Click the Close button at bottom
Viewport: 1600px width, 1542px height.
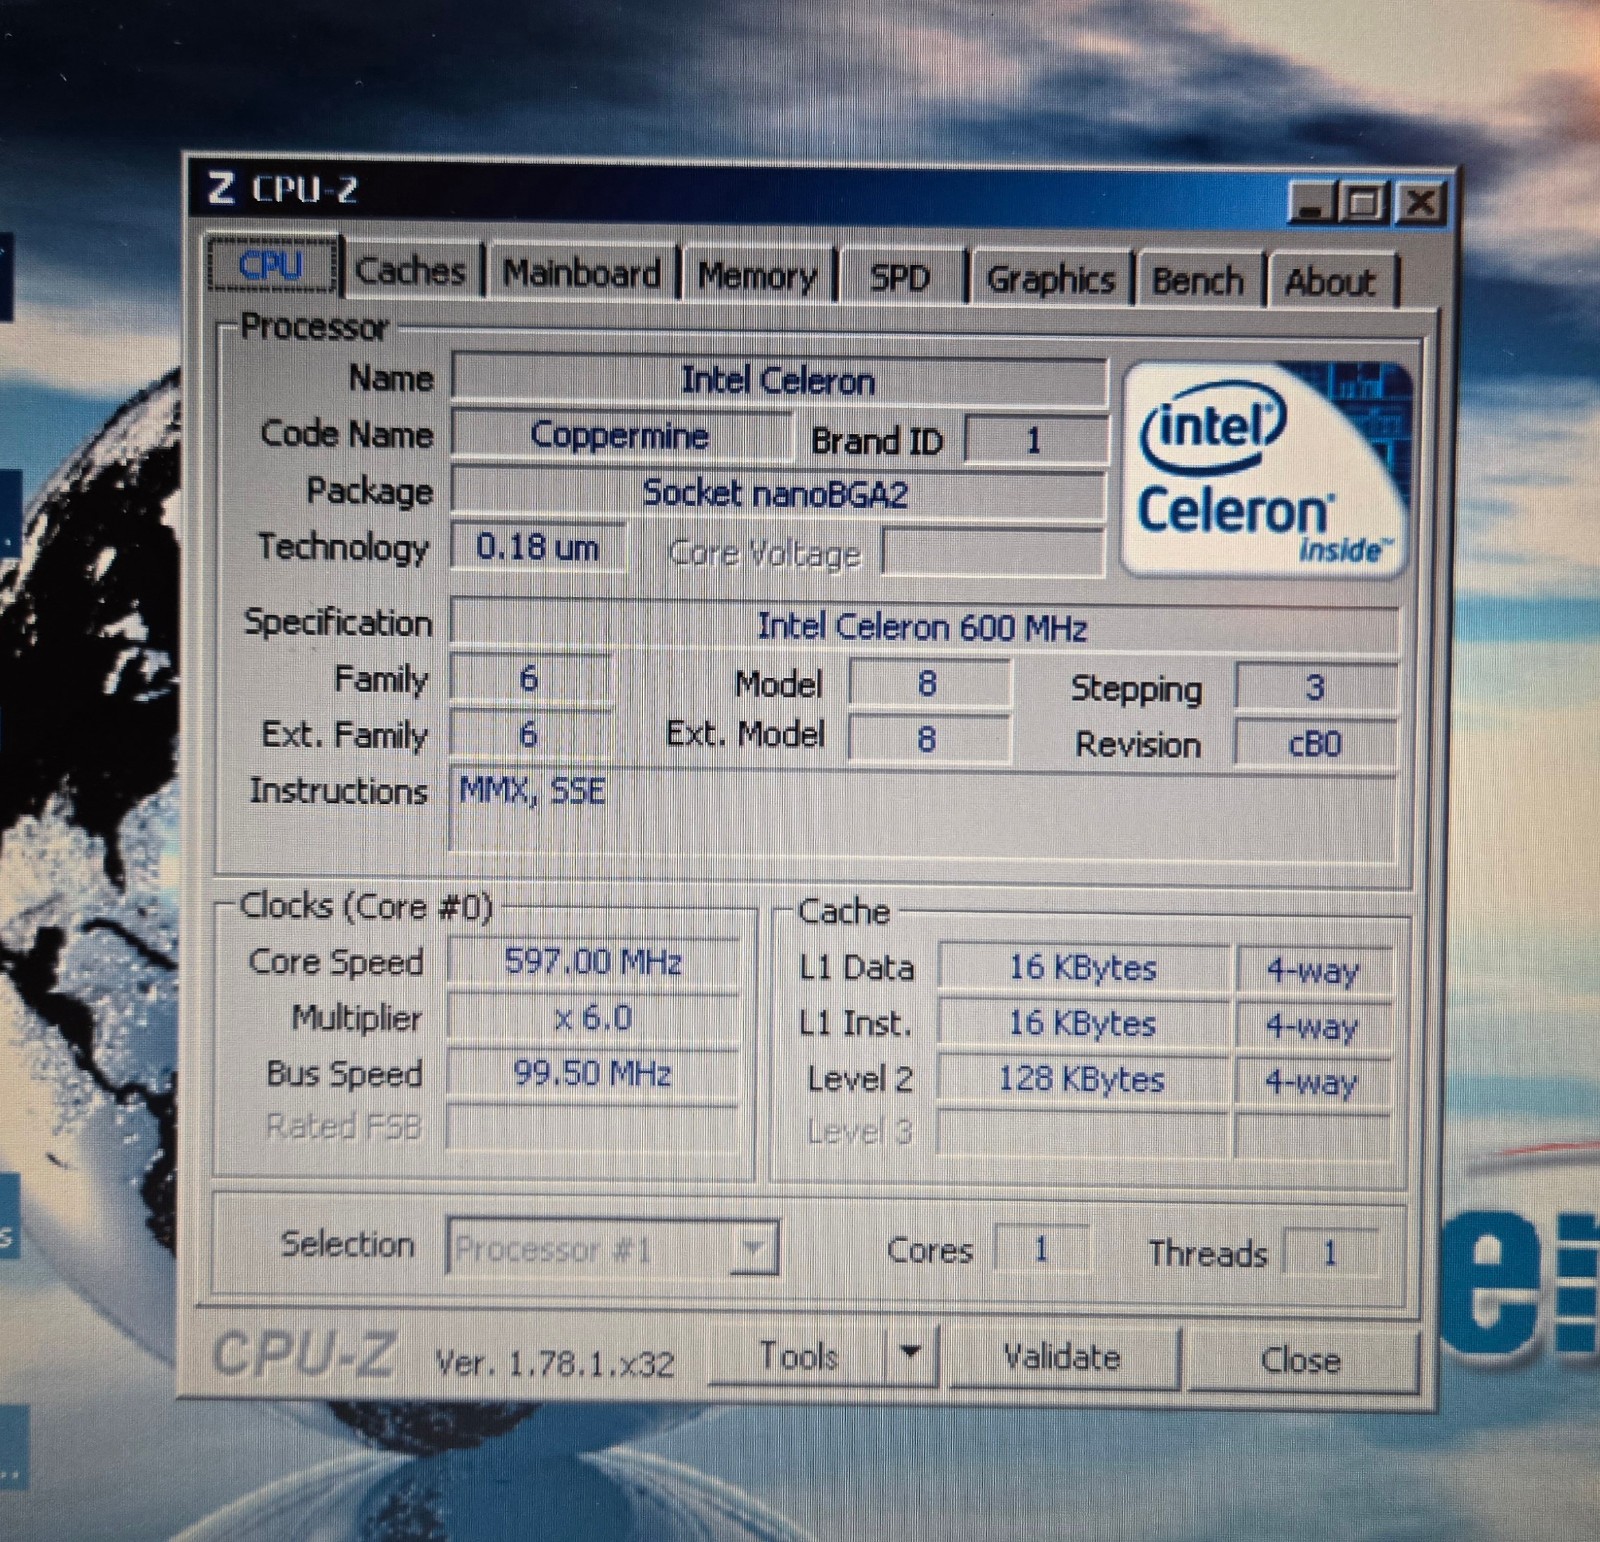pos(1300,1360)
